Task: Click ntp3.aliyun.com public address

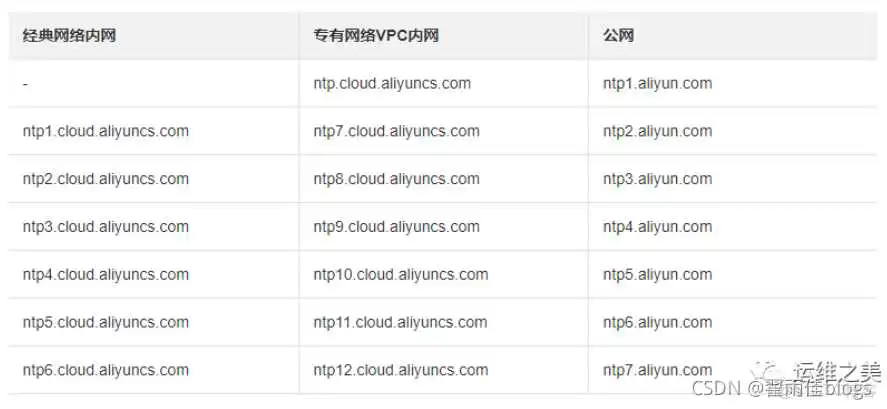Action: 657,179
